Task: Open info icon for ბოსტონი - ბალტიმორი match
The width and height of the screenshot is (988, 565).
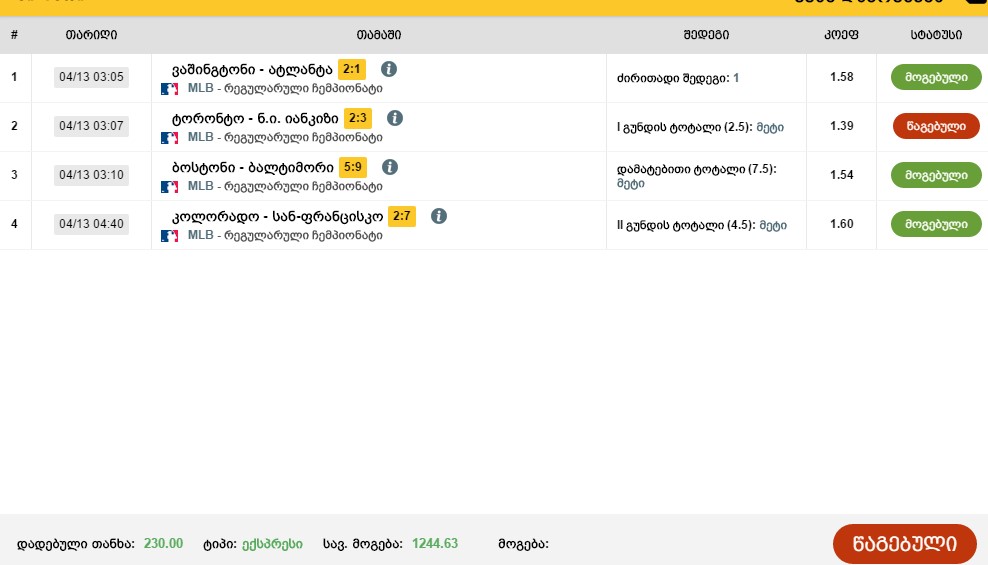Action: pos(389,167)
